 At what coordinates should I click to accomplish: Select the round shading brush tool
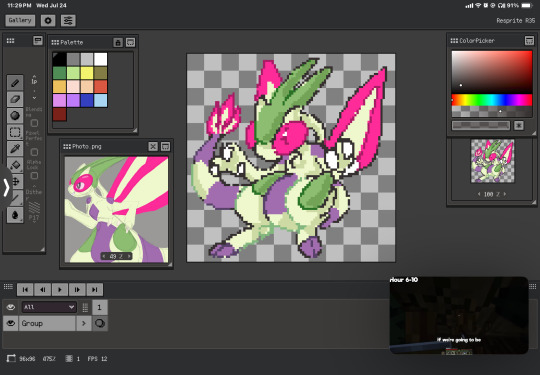(x=15, y=116)
